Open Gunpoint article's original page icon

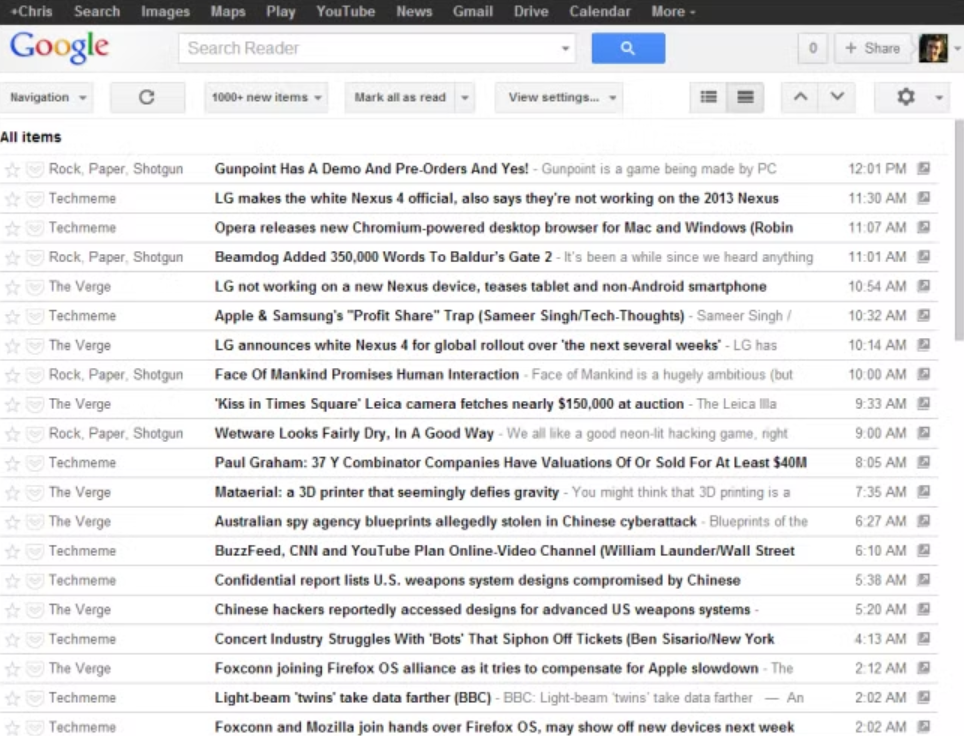[924, 169]
